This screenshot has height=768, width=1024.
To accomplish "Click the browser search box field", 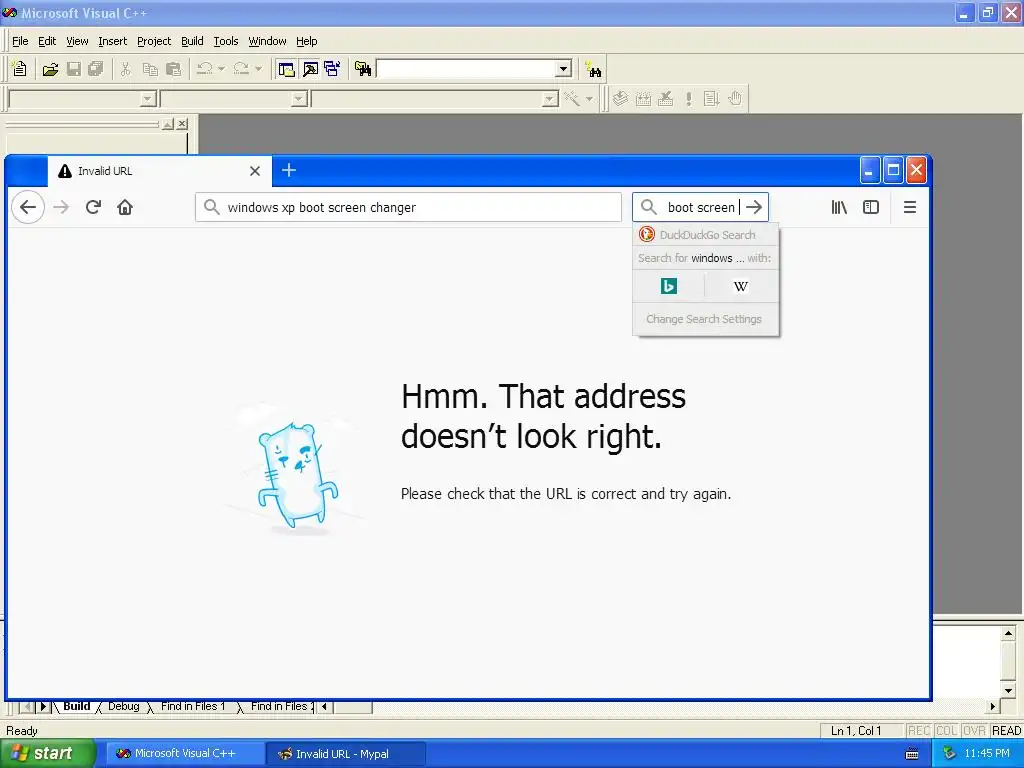I will tap(700, 207).
